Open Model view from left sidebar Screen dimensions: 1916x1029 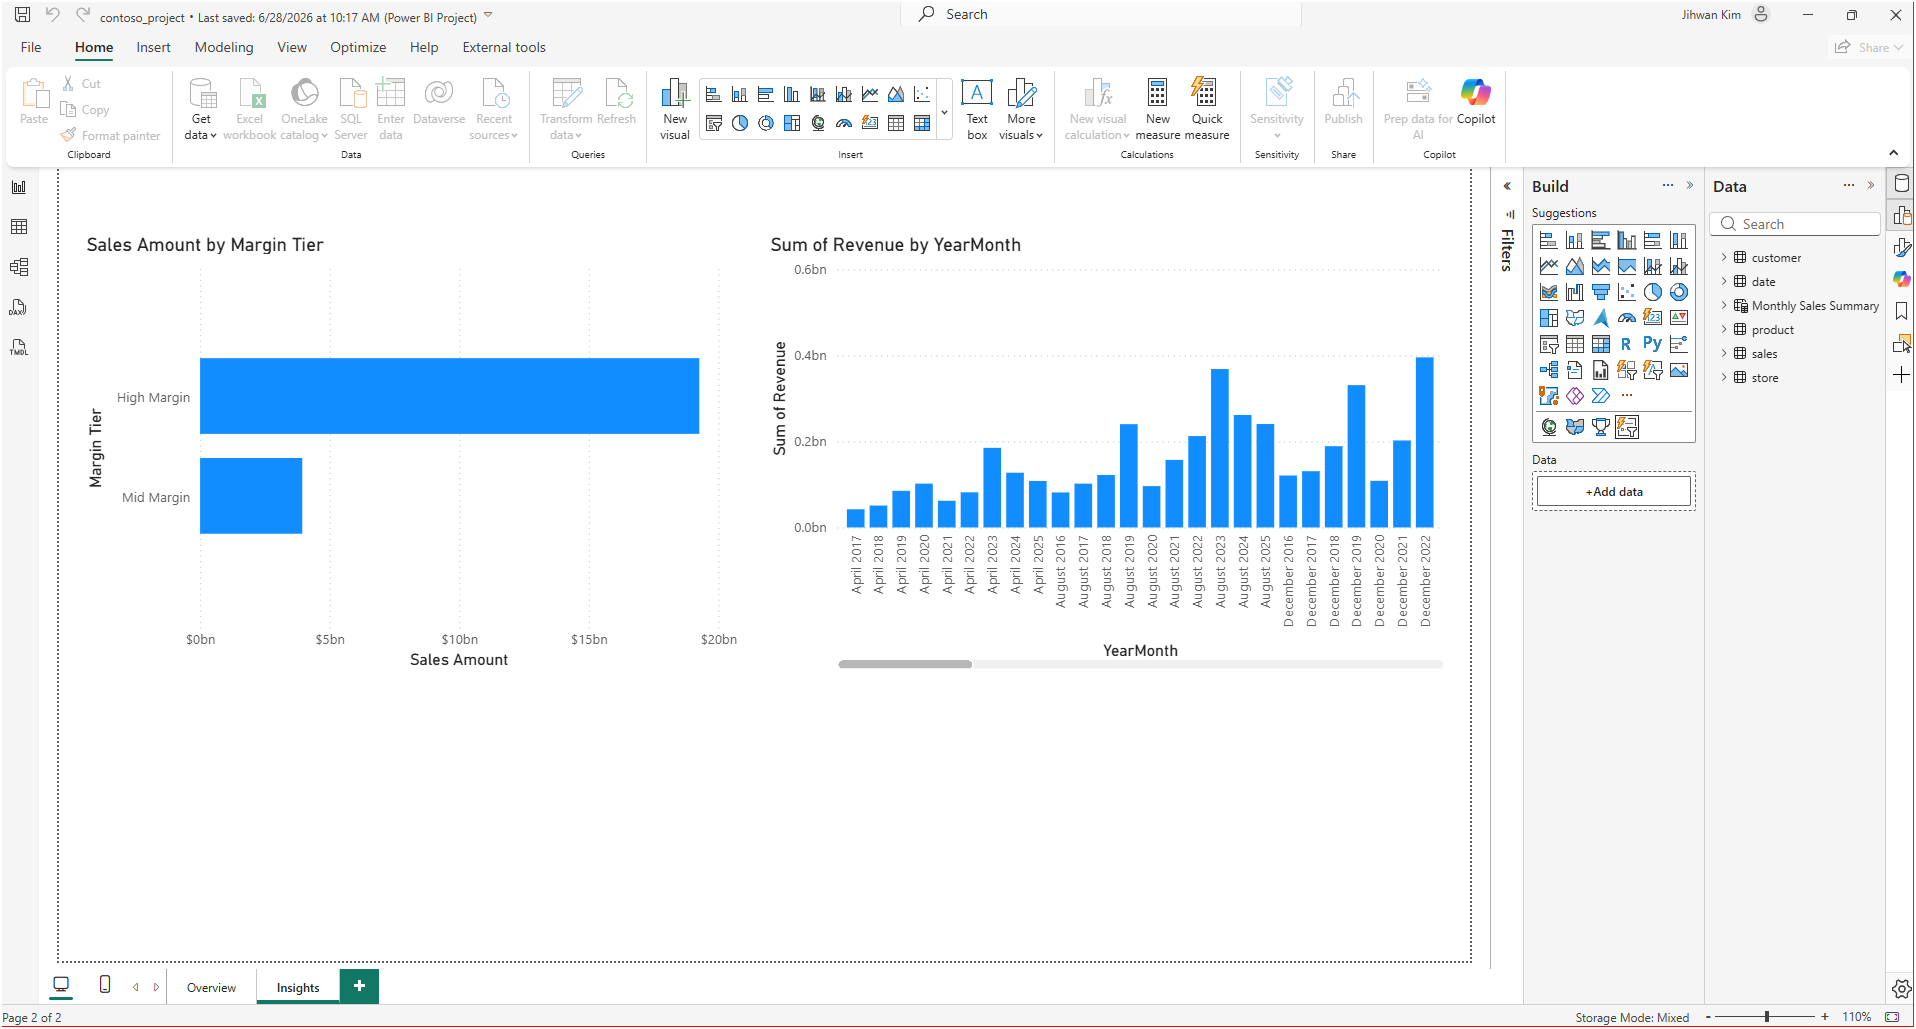pos(19,267)
